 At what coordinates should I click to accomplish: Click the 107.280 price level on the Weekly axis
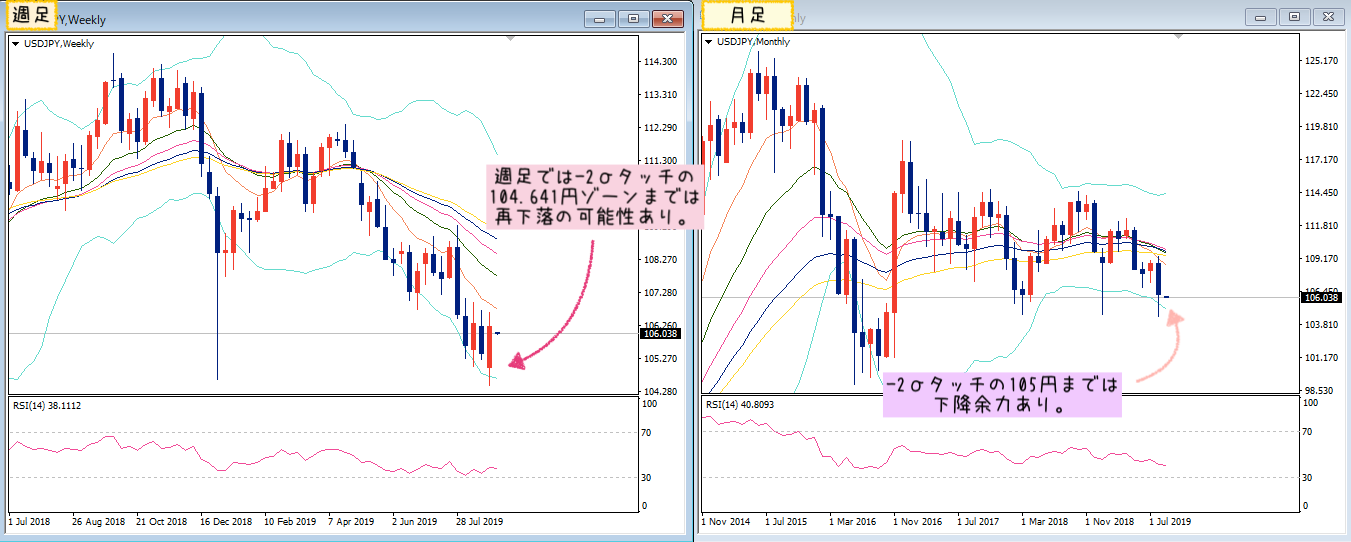(x=663, y=293)
